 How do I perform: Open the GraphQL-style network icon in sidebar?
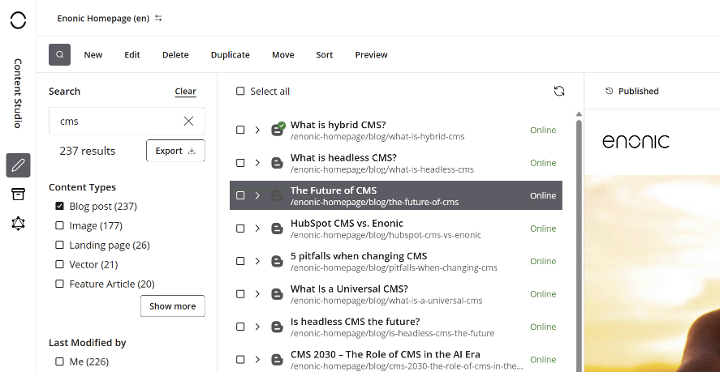tap(18, 223)
